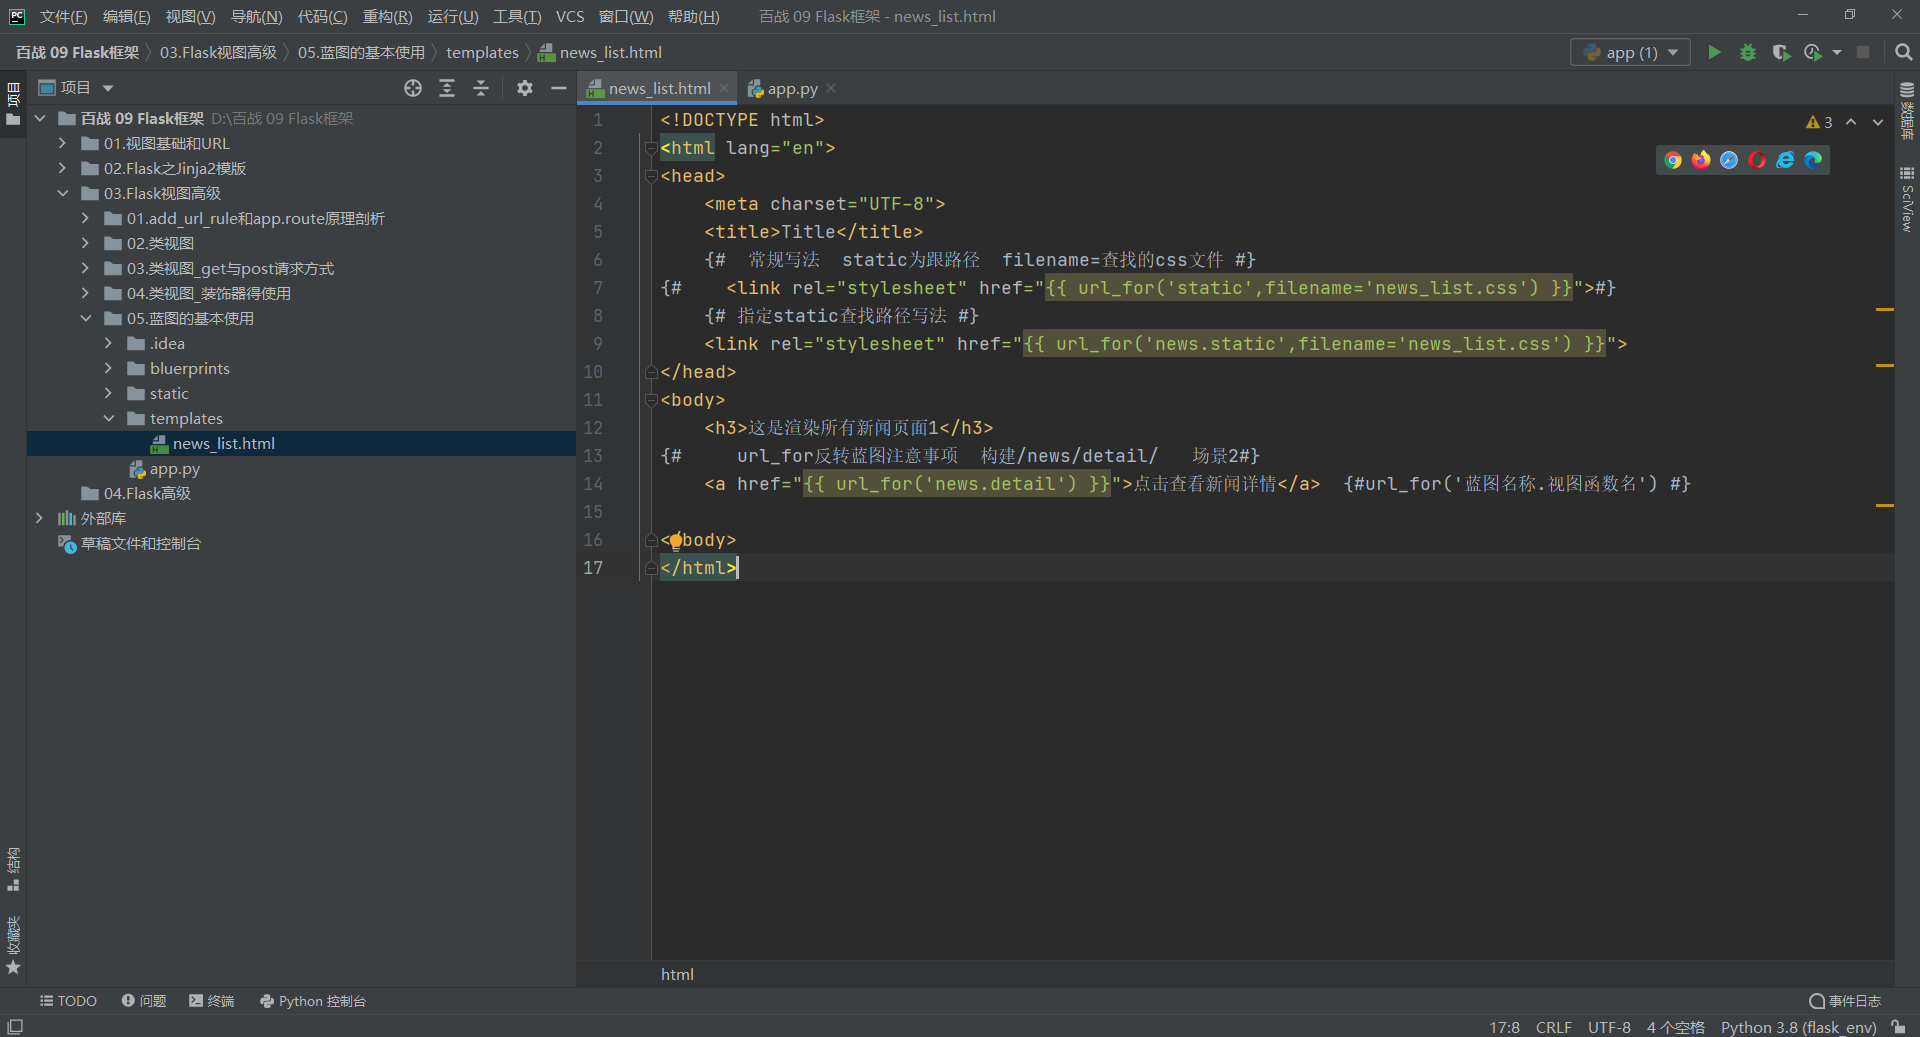Expand 02.Flask之Jinja2模版 folder

pyautogui.click(x=62, y=169)
